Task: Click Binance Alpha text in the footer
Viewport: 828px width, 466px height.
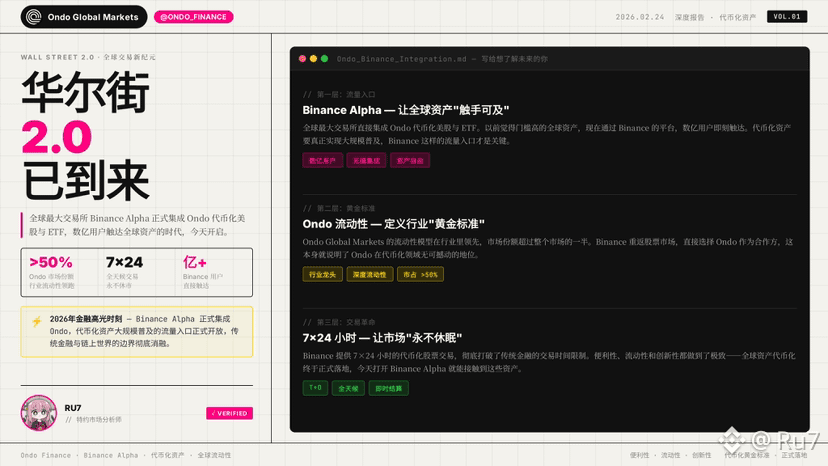Action: (x=110, y=455)
